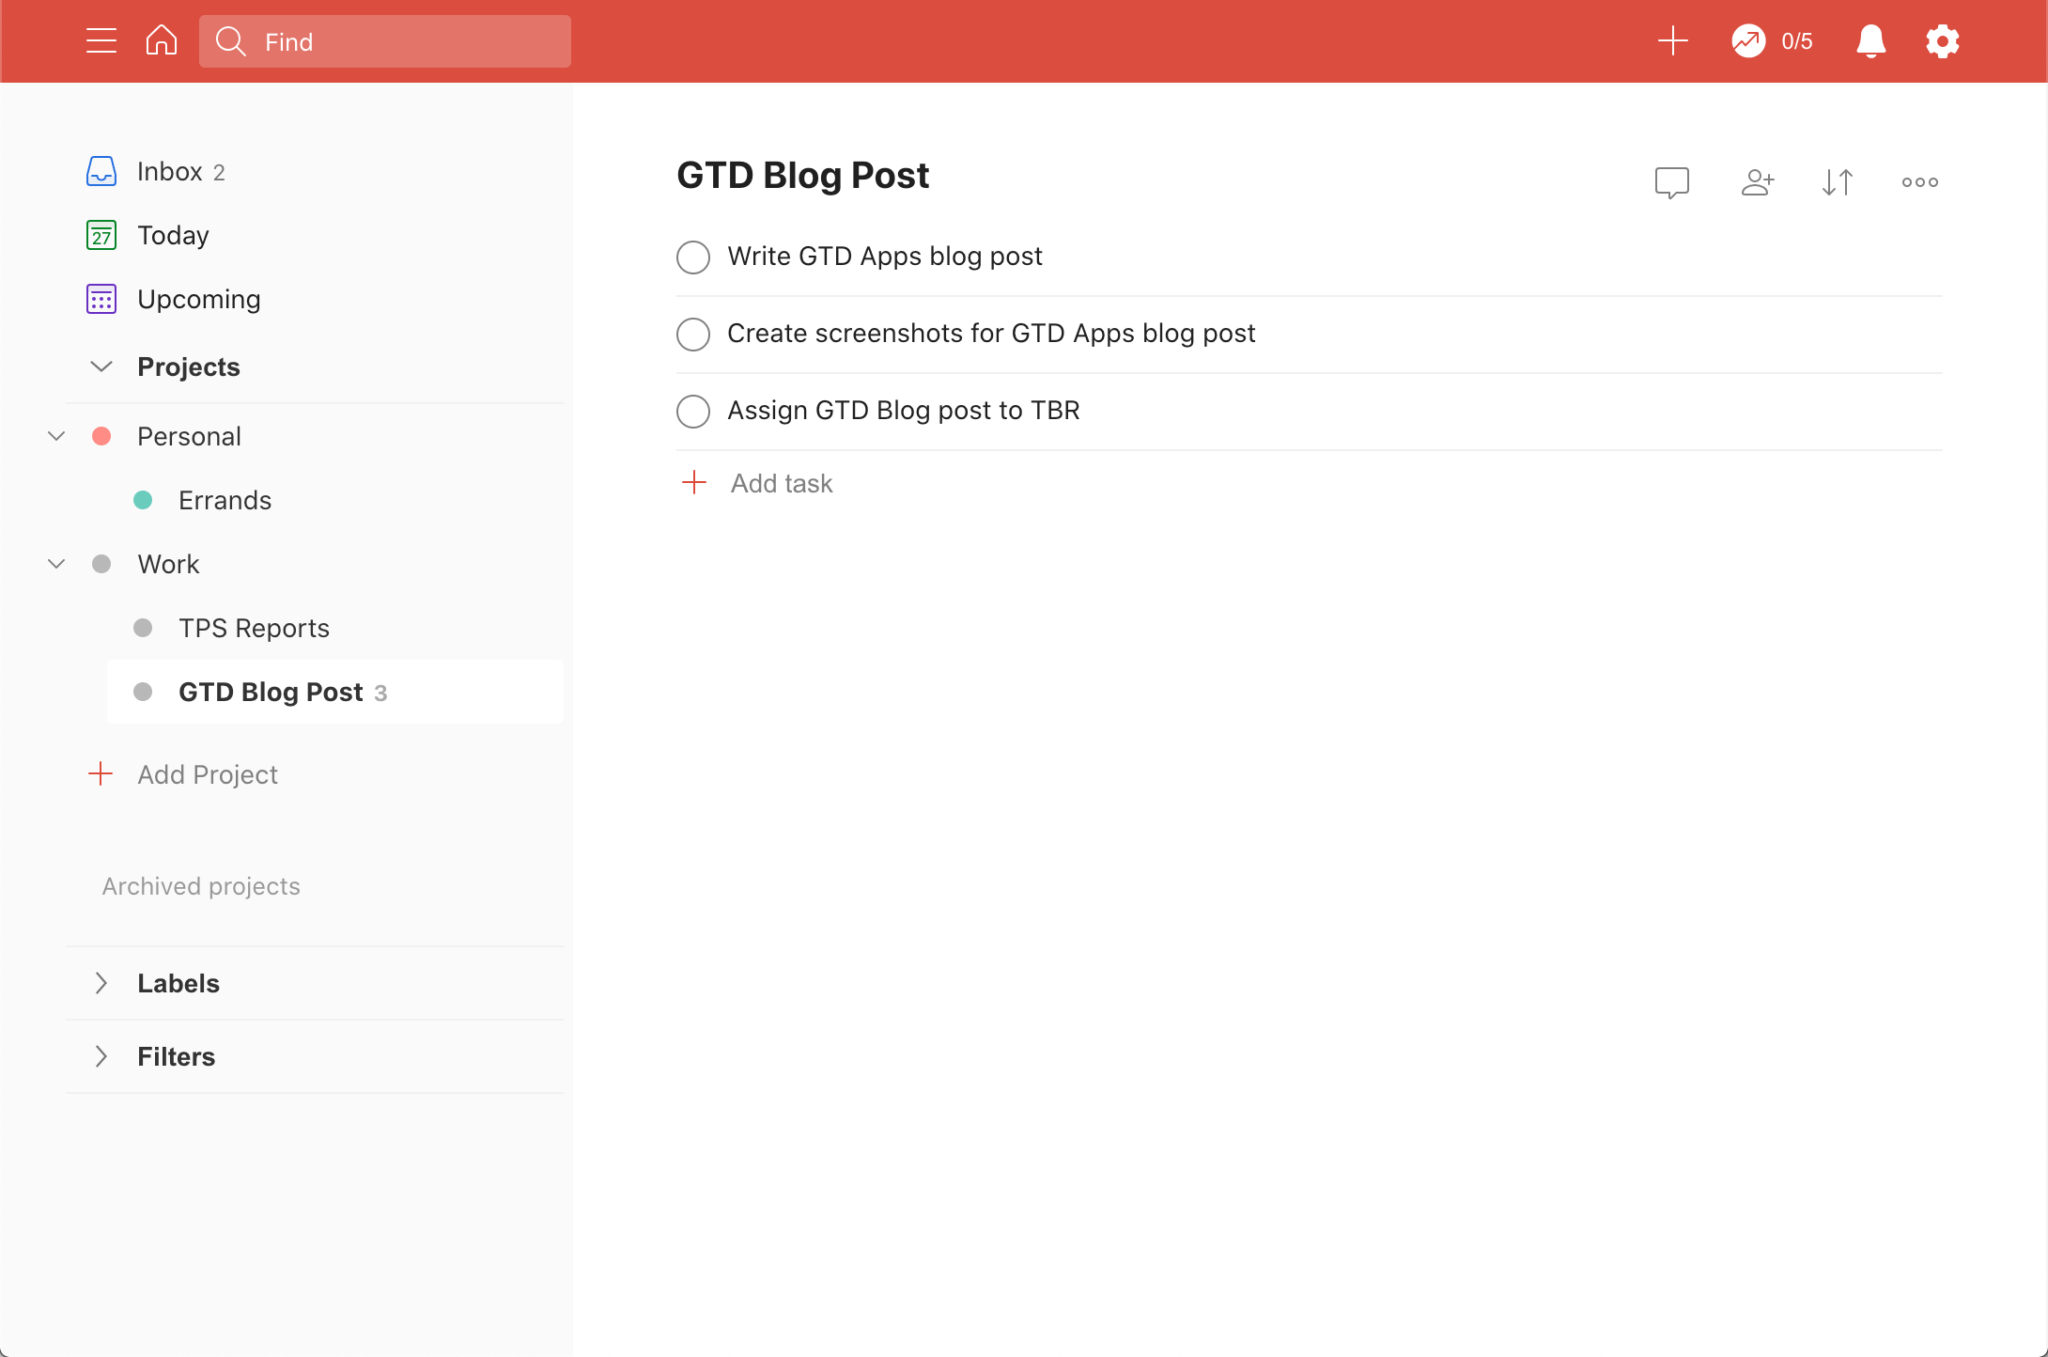View the 0/5 daily goal count
Screen dimensions: 2048x1357
click(1797, 41)
